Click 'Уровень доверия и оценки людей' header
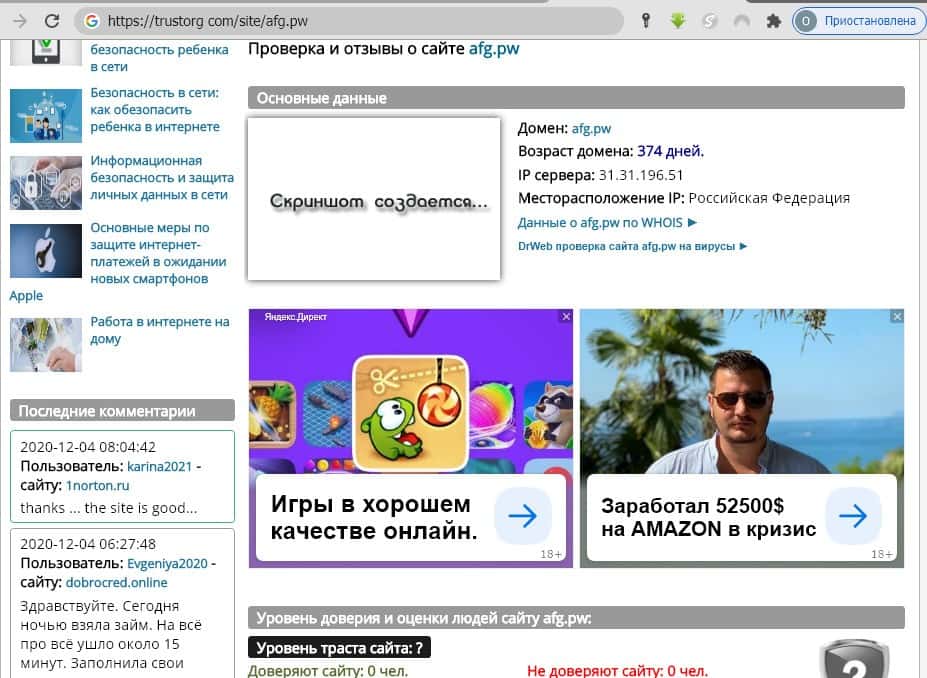This screenshot has width=927, height=678. (x=576, y=618)
